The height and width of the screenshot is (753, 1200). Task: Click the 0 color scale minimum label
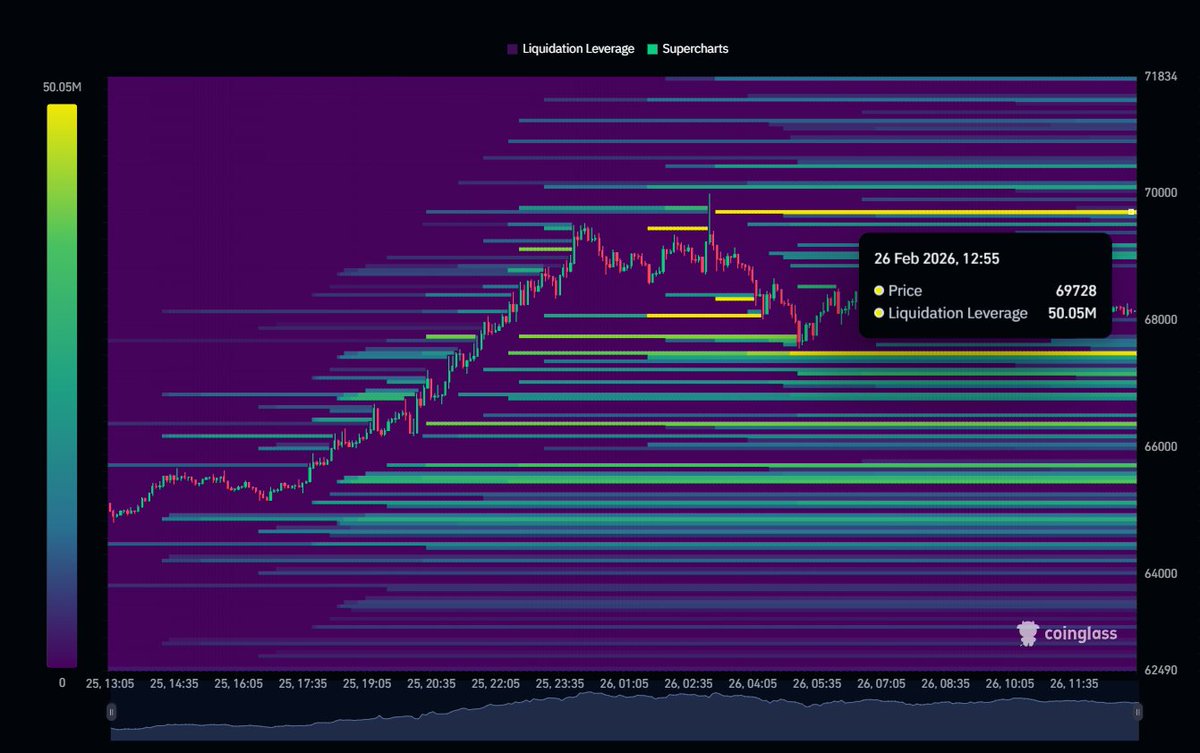click(x=61, y=683)
